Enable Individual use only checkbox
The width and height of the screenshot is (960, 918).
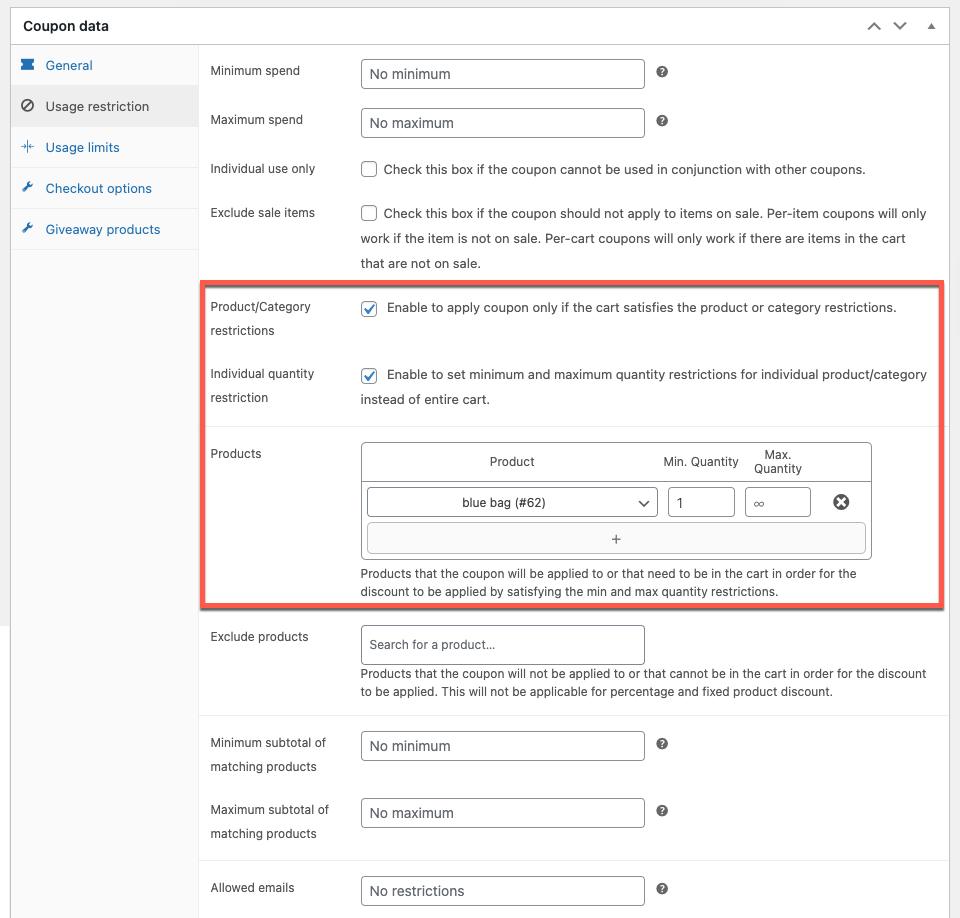click(x=369, y=169)
